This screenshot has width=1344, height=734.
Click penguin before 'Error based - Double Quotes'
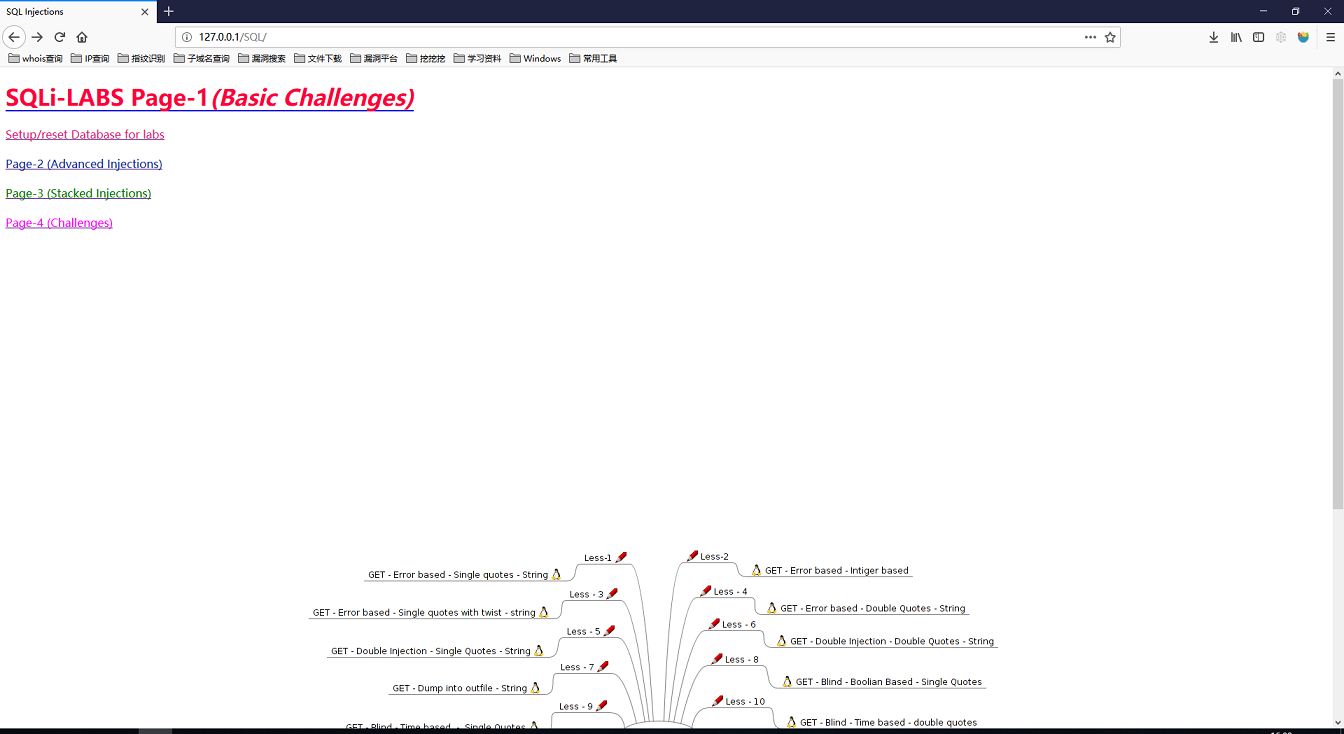coord(771,607)
